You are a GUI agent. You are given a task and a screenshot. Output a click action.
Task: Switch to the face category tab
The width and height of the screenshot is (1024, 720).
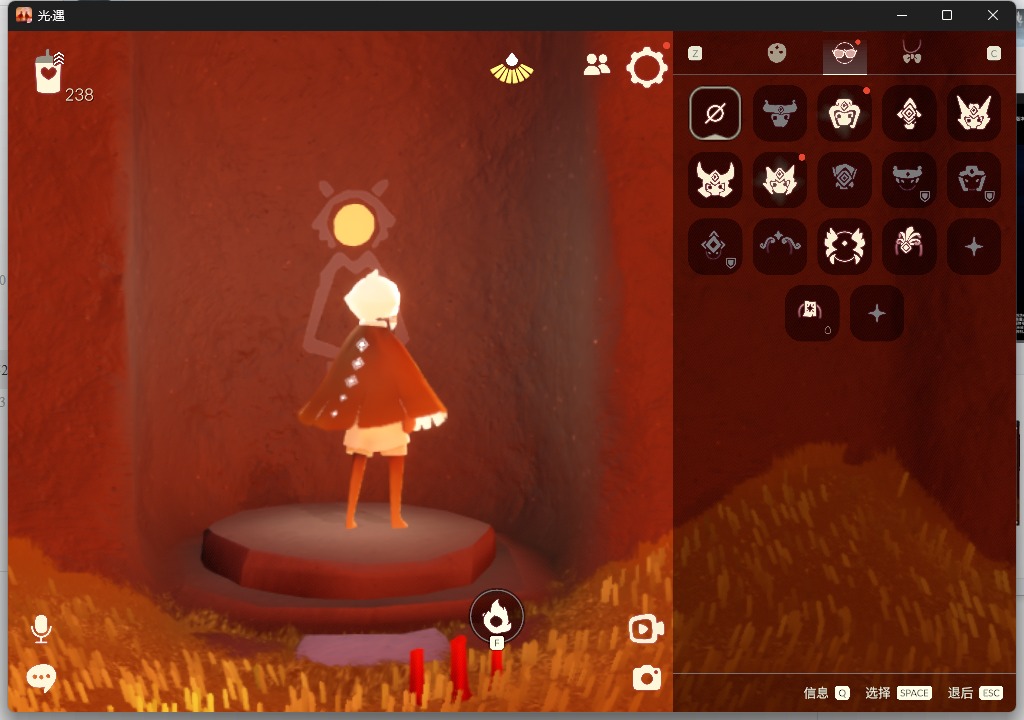[x=776, y=53]
